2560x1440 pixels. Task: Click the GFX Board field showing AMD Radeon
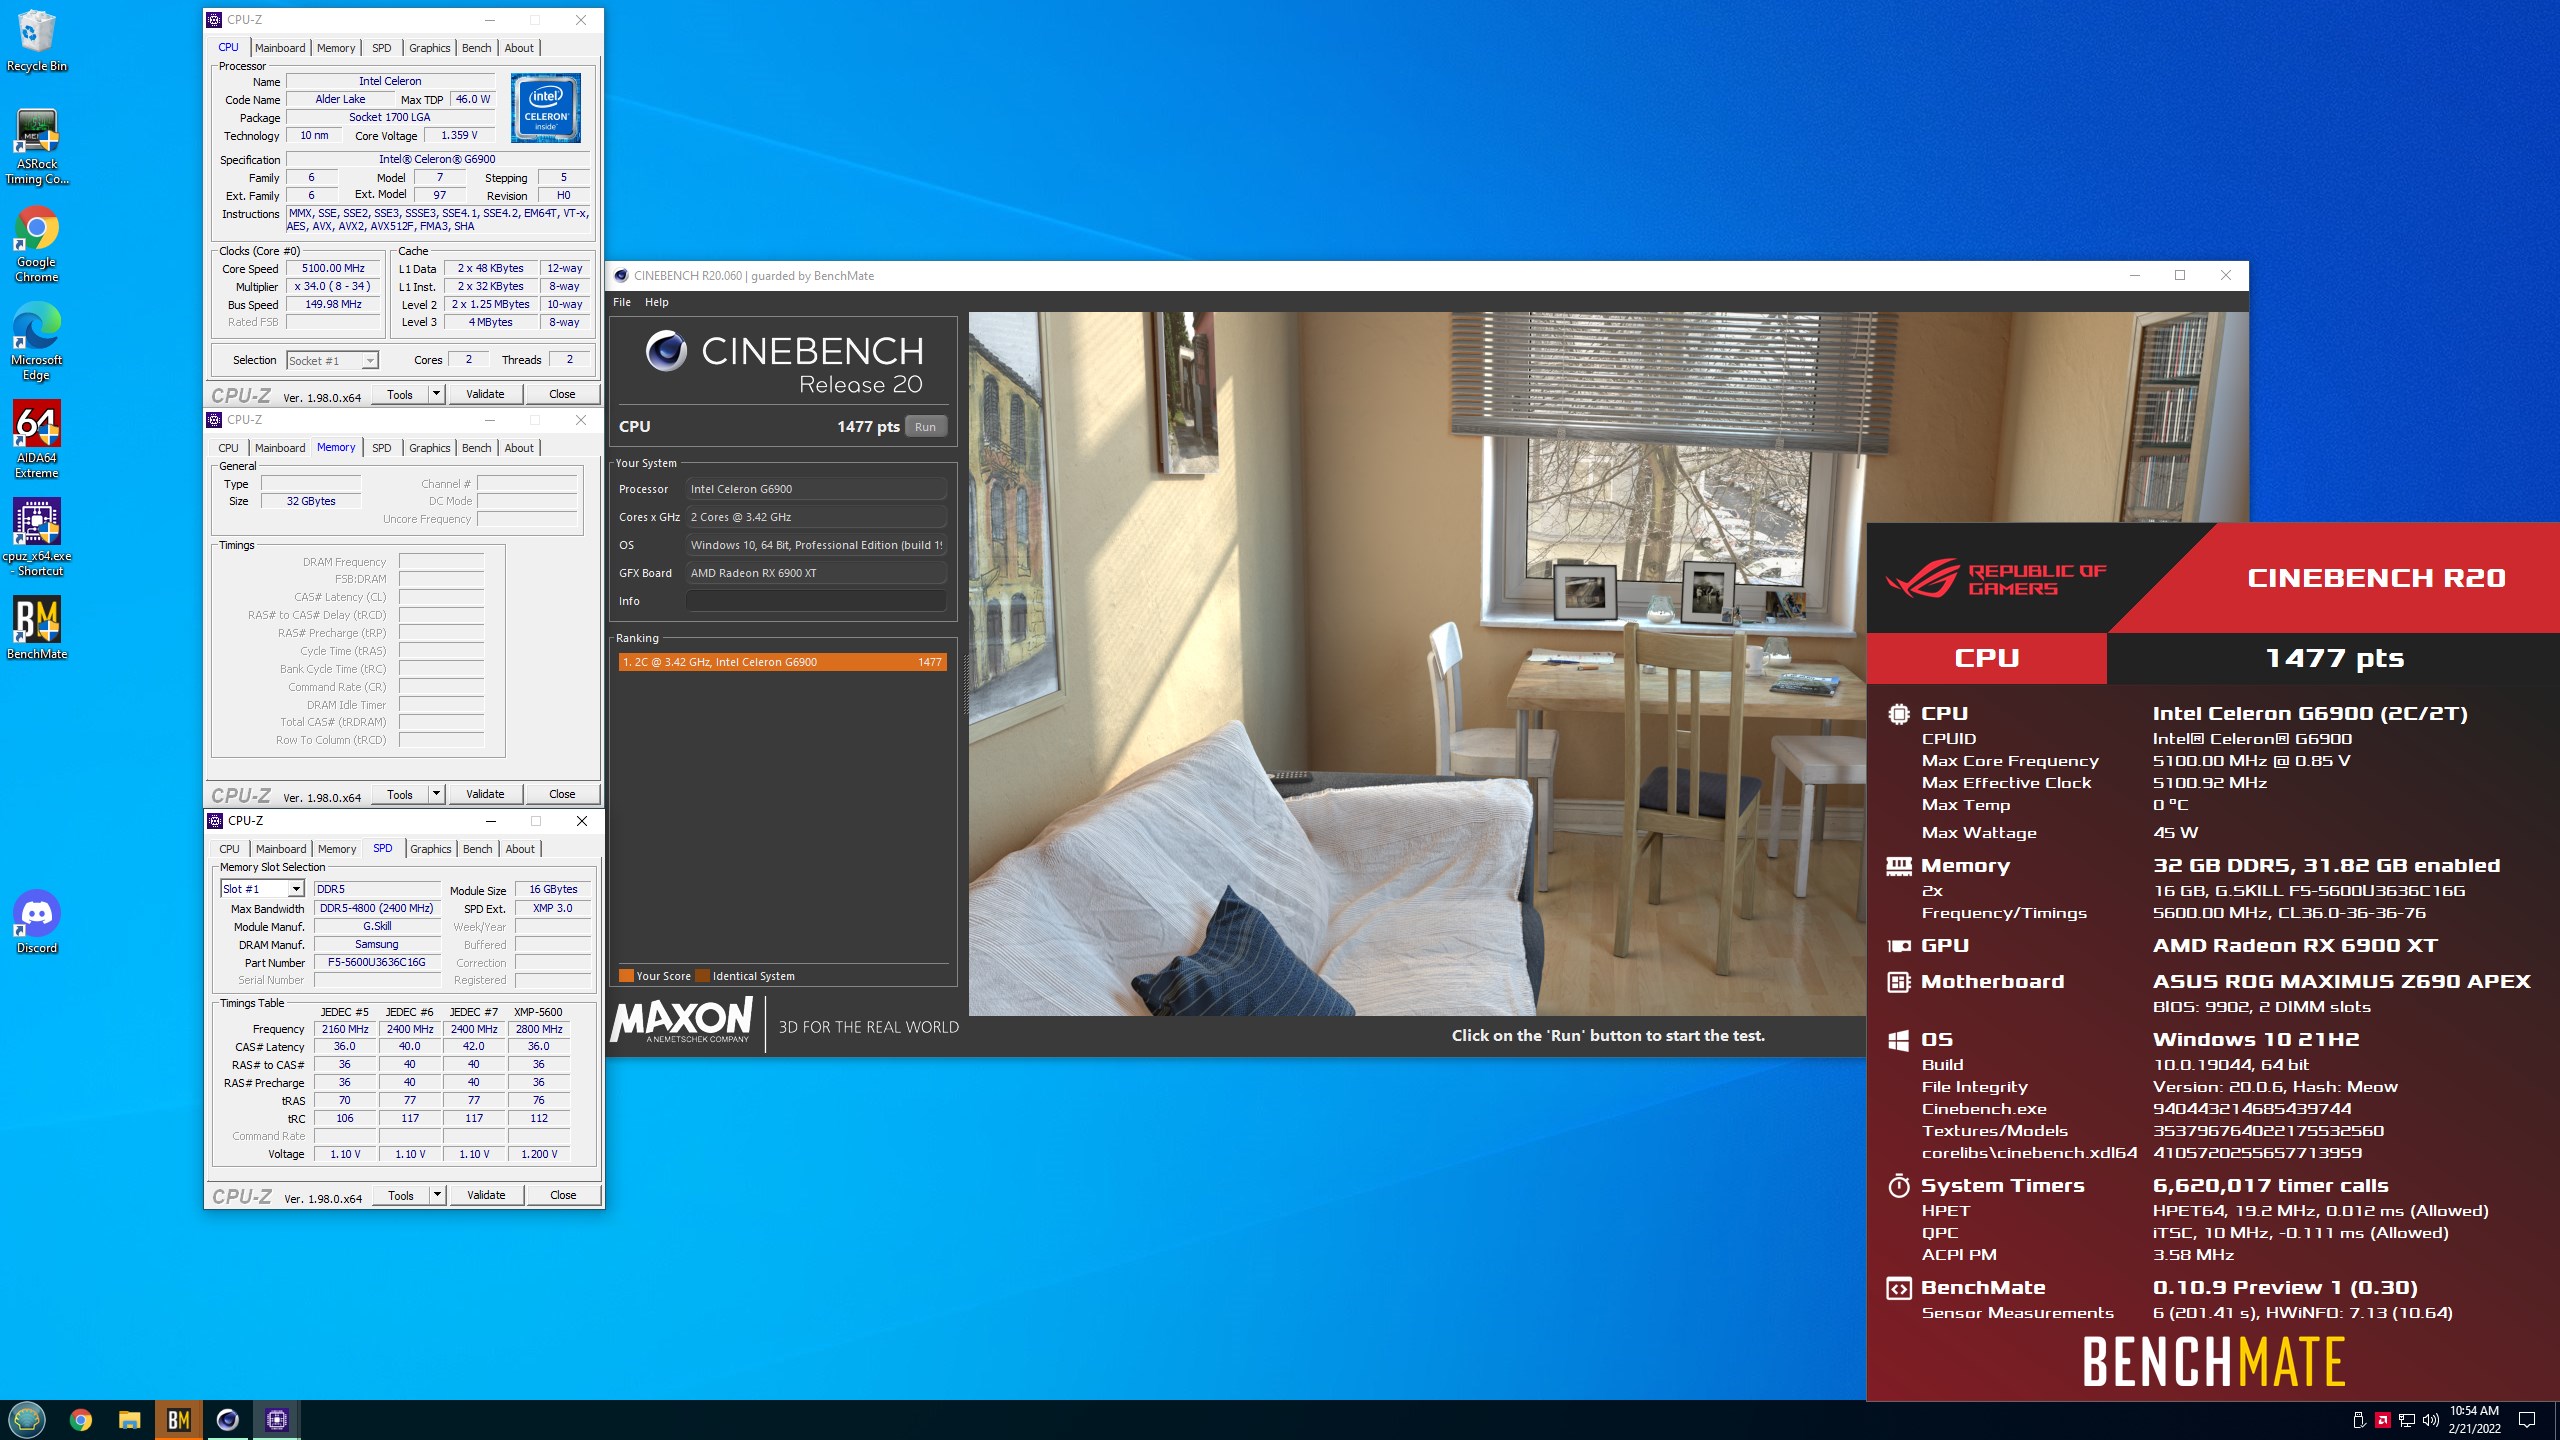point(816,573)
